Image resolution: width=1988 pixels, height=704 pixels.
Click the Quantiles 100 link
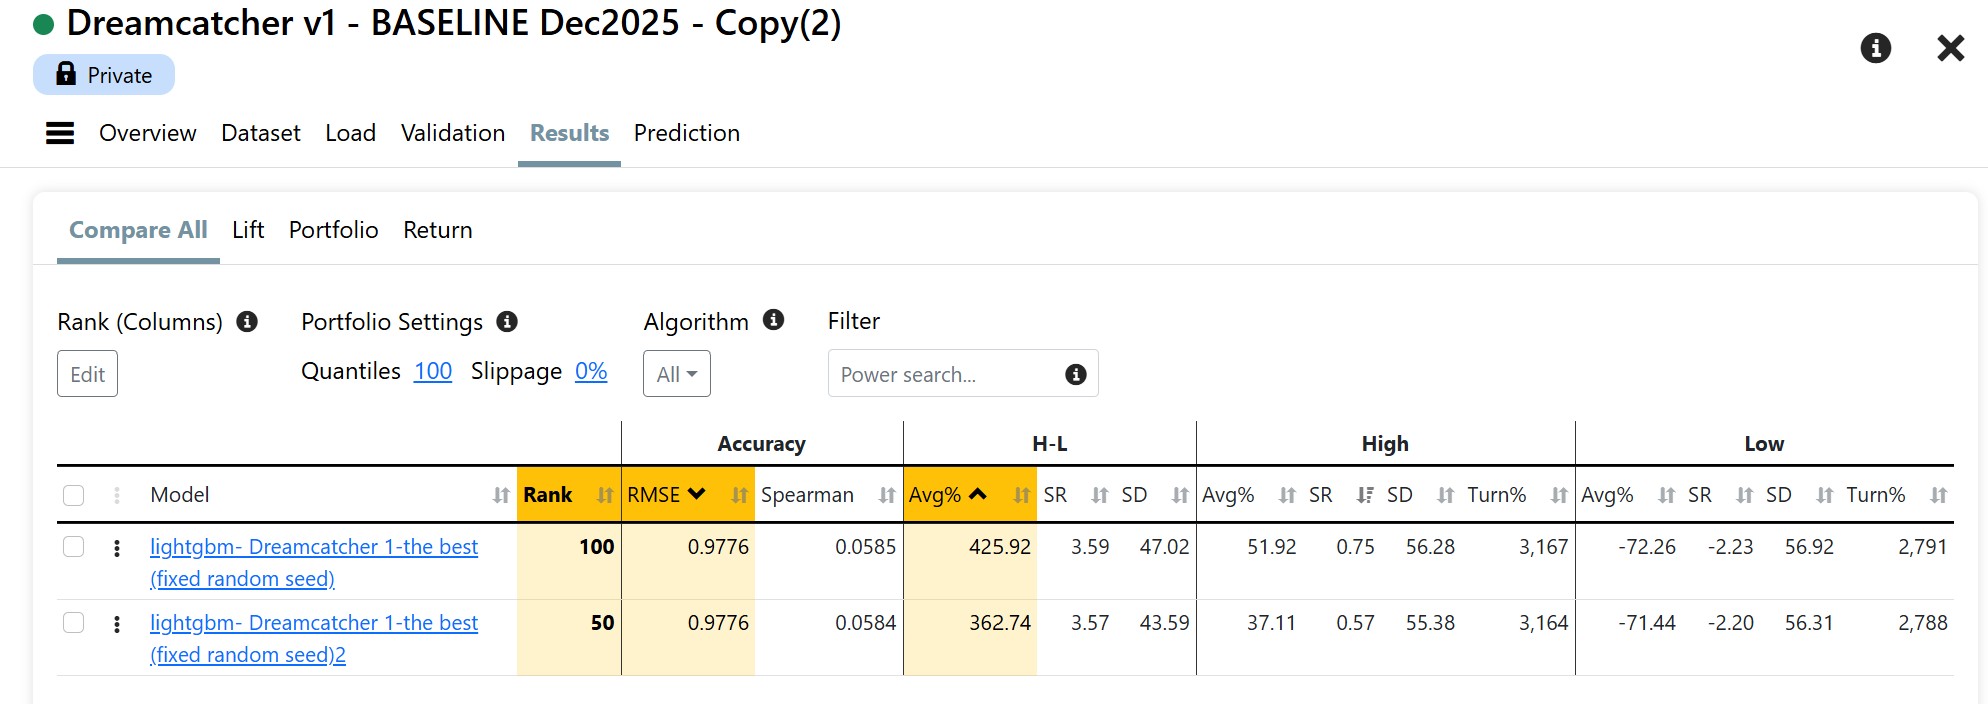click(x=433, y=371)
